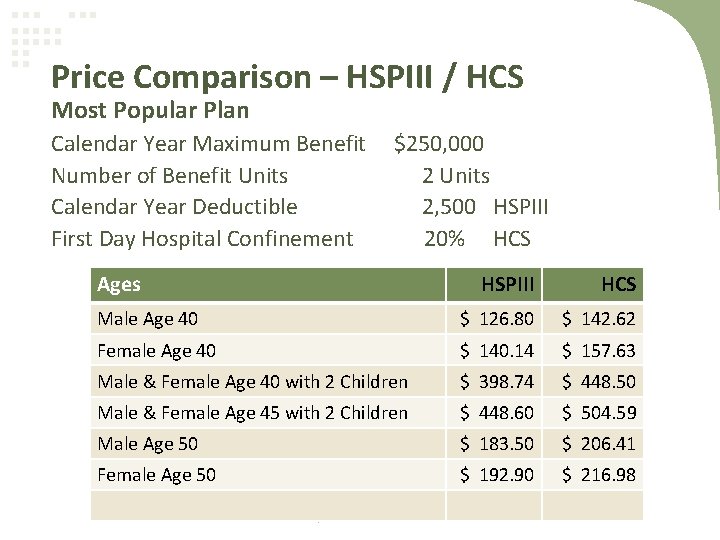Click the HSPIII column header in the table

coord(507,285)
